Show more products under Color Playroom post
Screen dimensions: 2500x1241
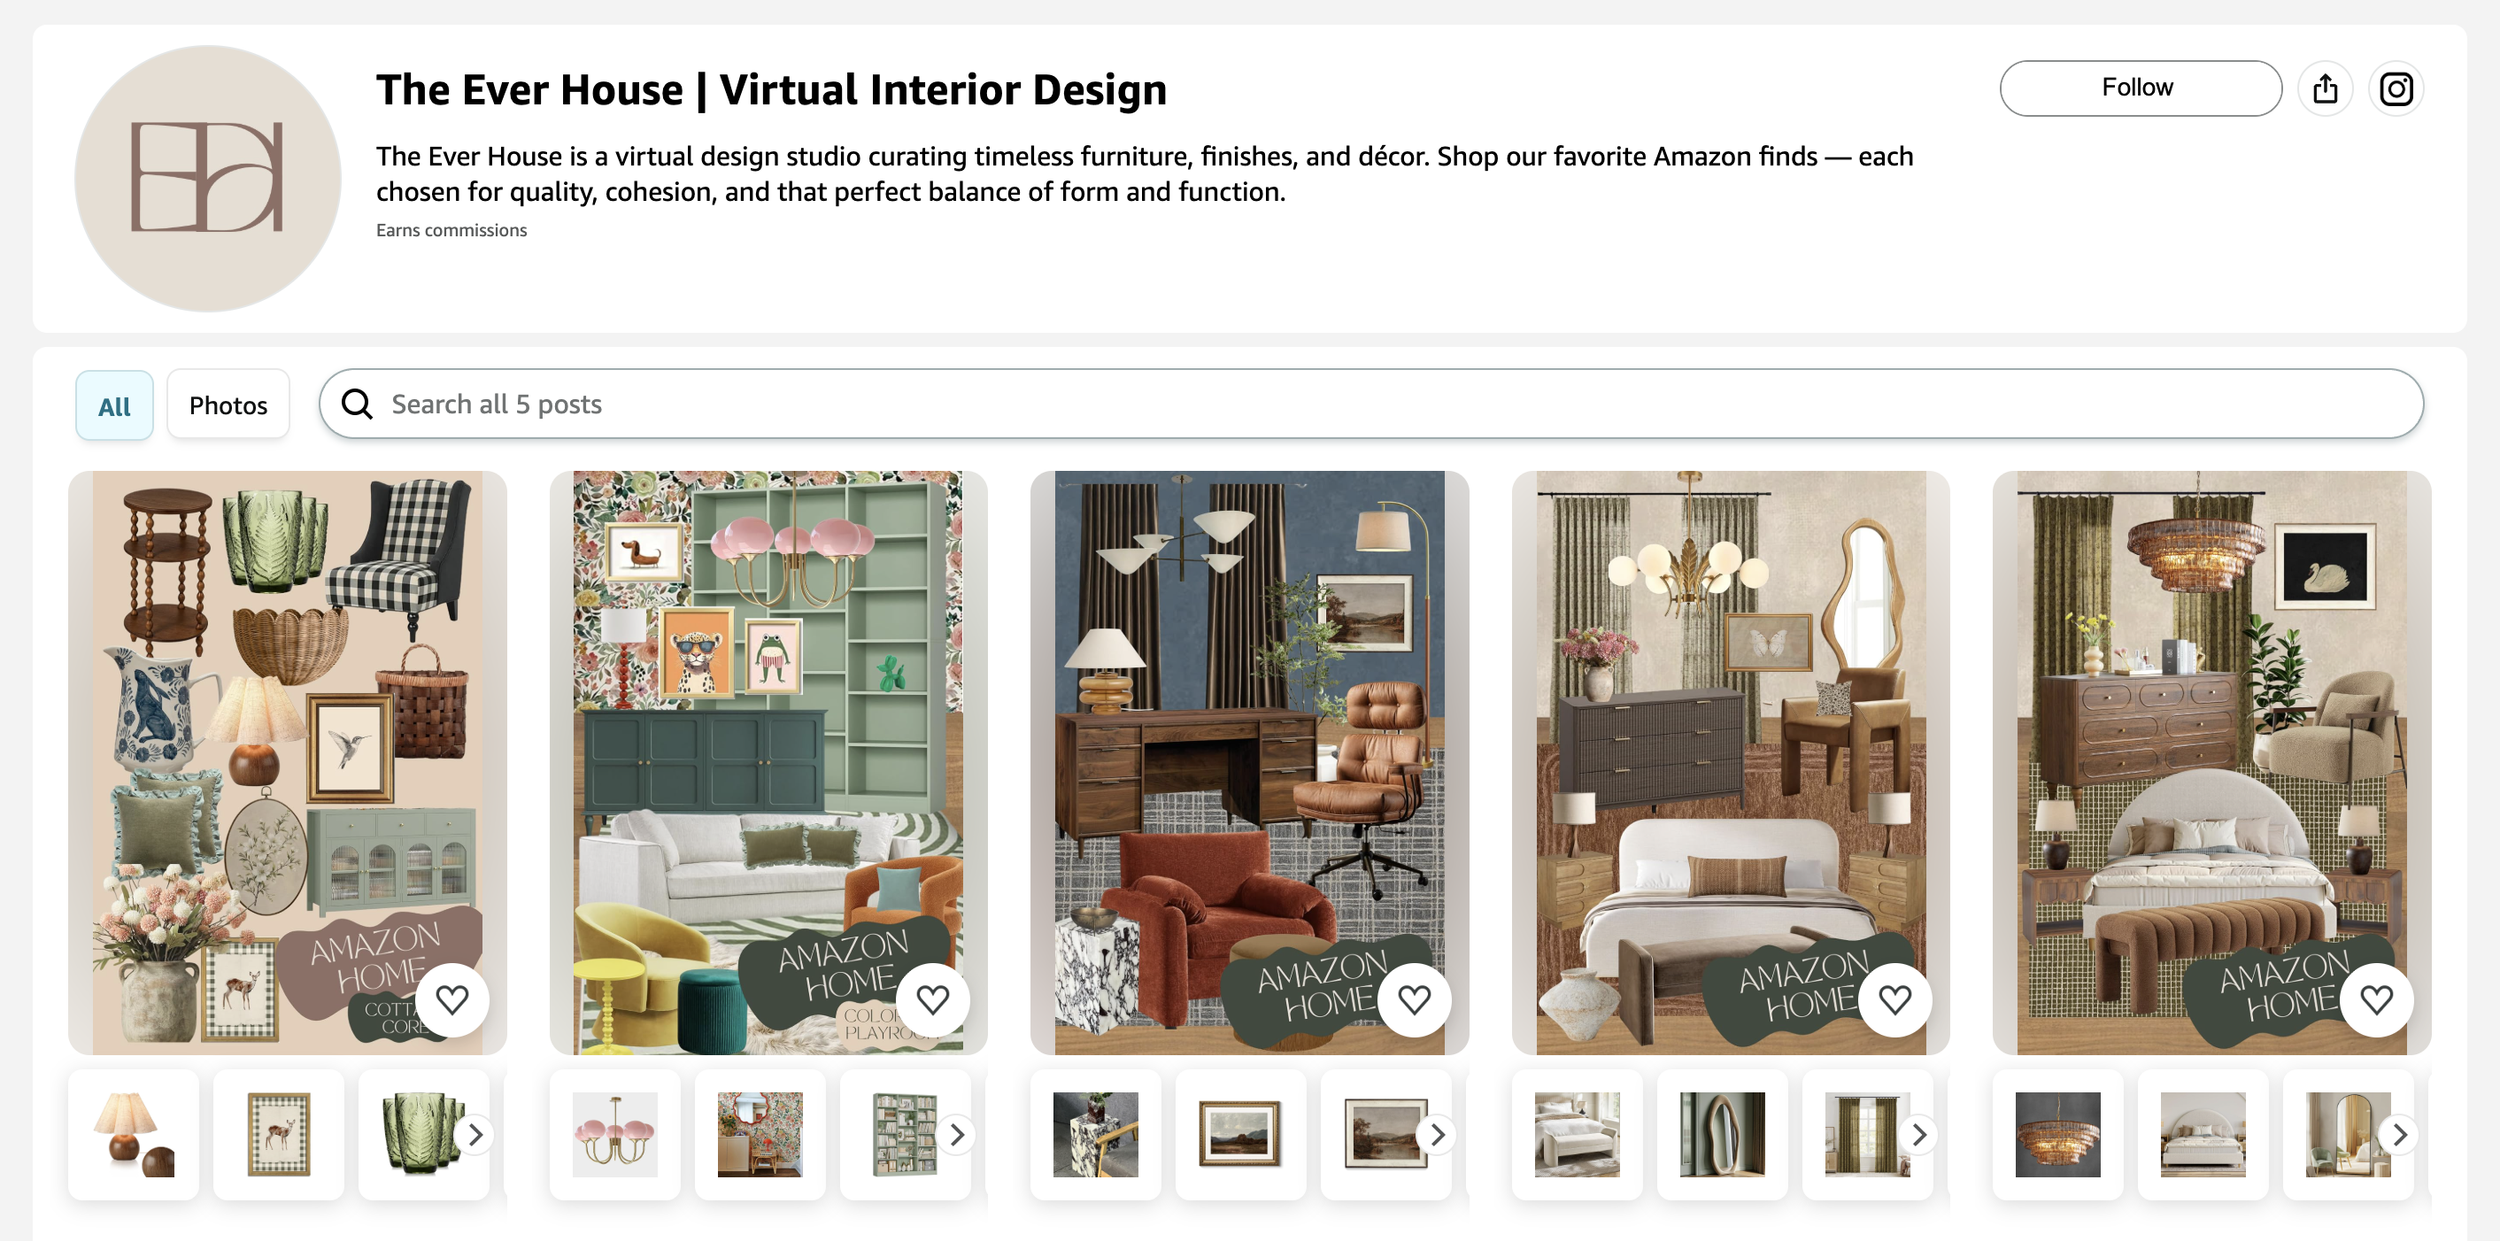pyautogui.click(x=956, y=1134)
